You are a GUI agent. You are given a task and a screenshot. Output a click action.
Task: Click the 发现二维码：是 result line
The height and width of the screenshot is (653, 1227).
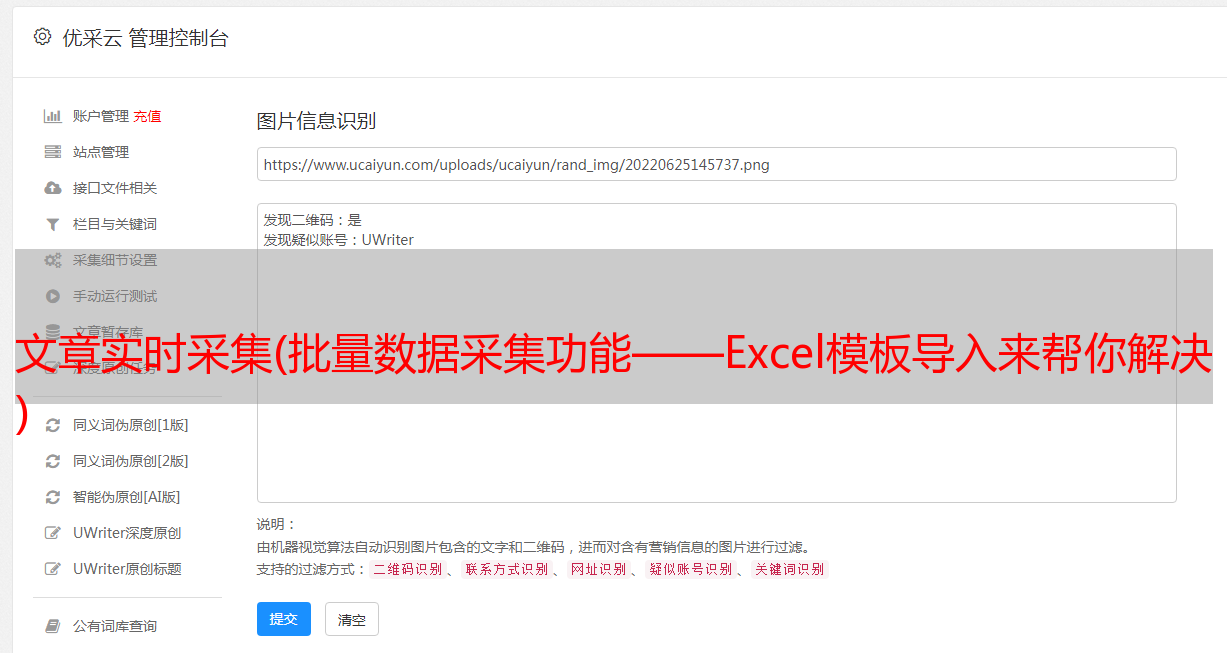(x=313, y=220)
